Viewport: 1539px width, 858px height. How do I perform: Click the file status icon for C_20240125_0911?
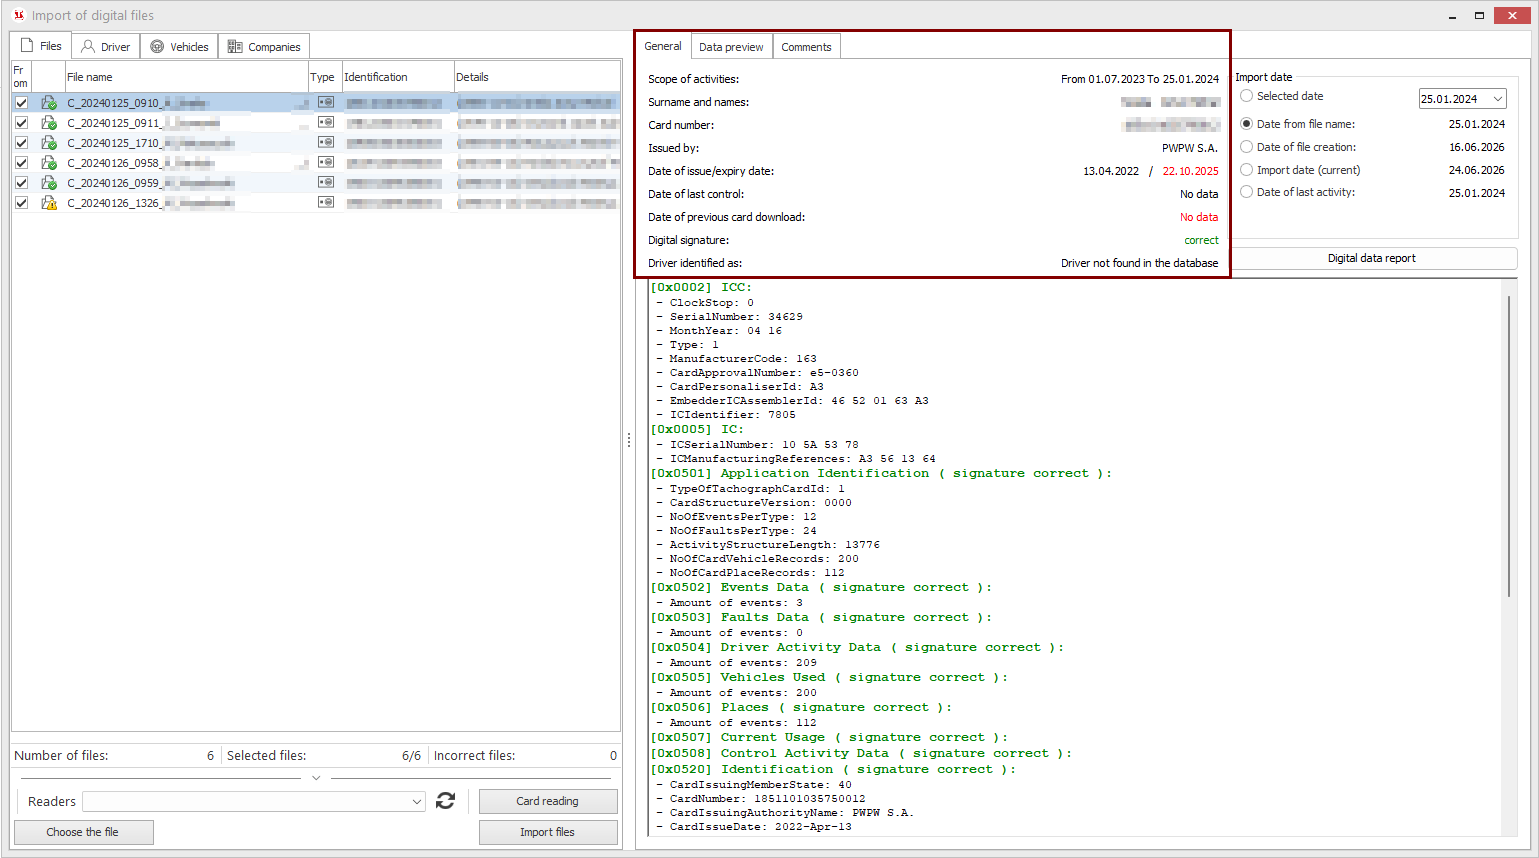click(48, 123)
